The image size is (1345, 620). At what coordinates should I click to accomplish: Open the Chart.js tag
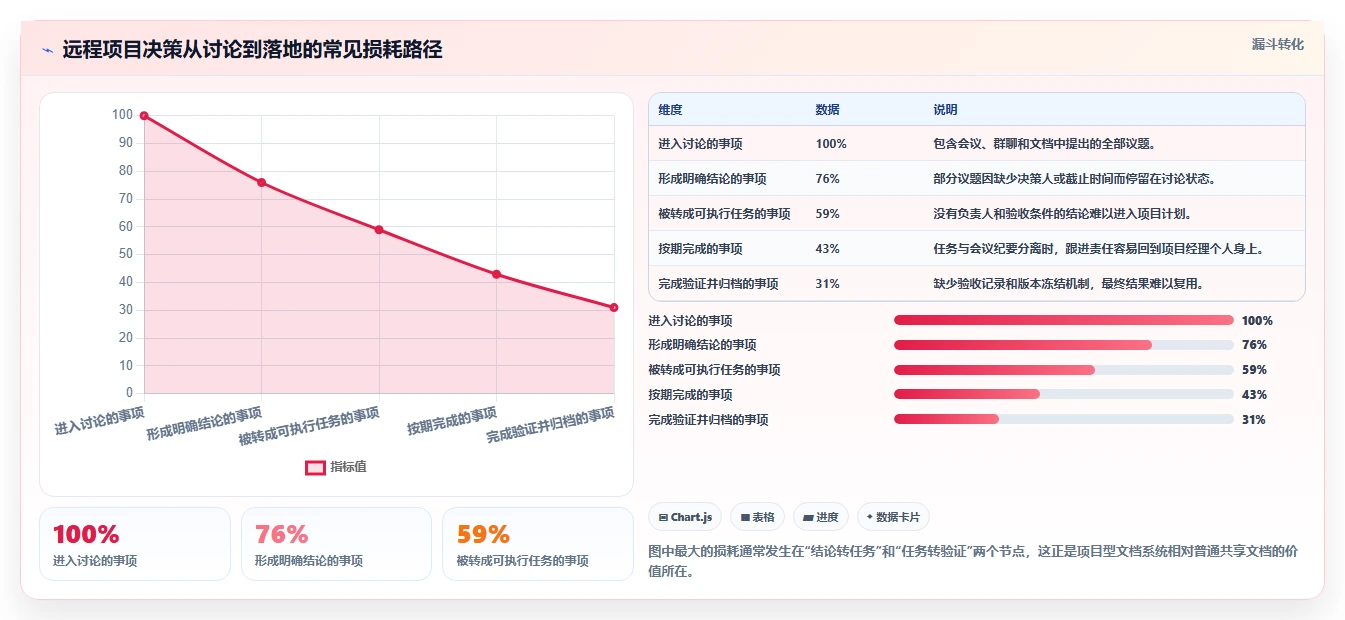click(x=685, y=517)
